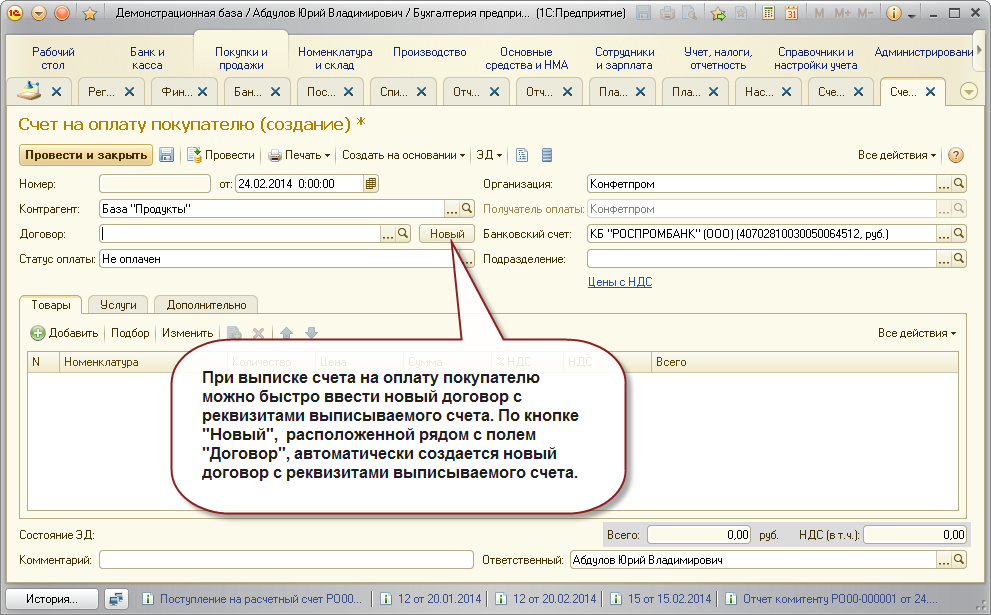The height and width of the screenshot is (615, 991).
Task: Click into the Комментарий input field
Action: pyautogui.click(x=285, y=560)
